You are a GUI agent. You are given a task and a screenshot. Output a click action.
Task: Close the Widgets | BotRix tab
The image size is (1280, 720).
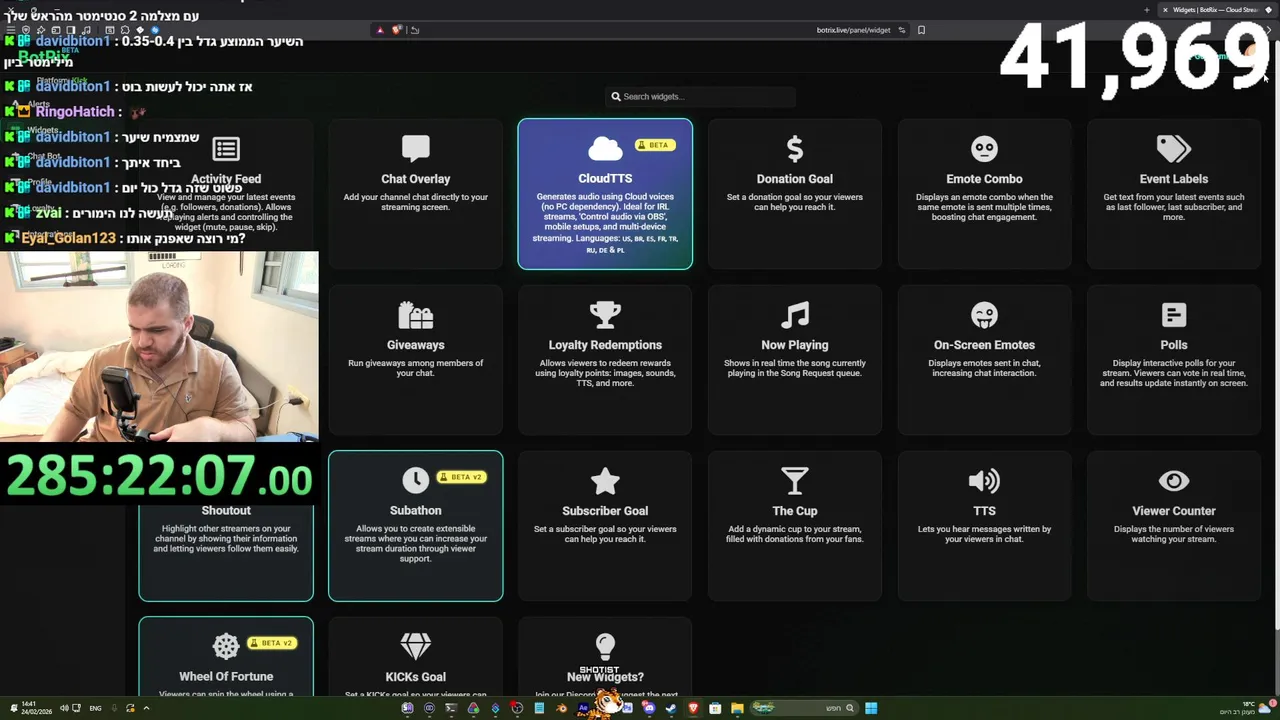[1165, 10]
